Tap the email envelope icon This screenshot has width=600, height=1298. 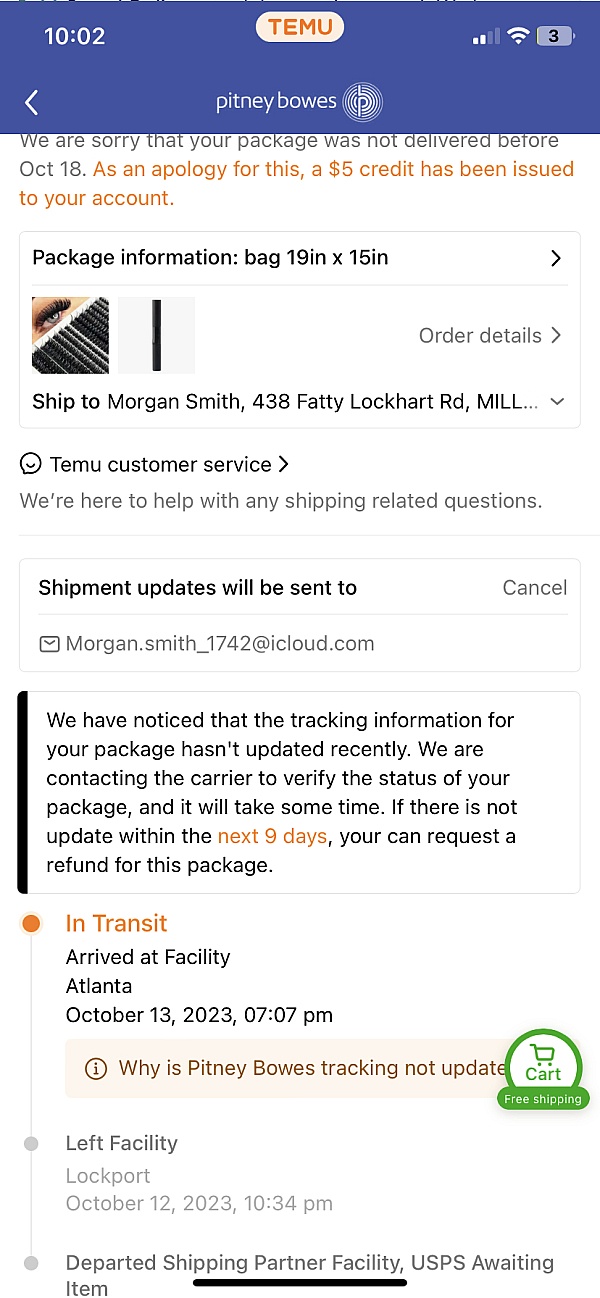point(49,644)
